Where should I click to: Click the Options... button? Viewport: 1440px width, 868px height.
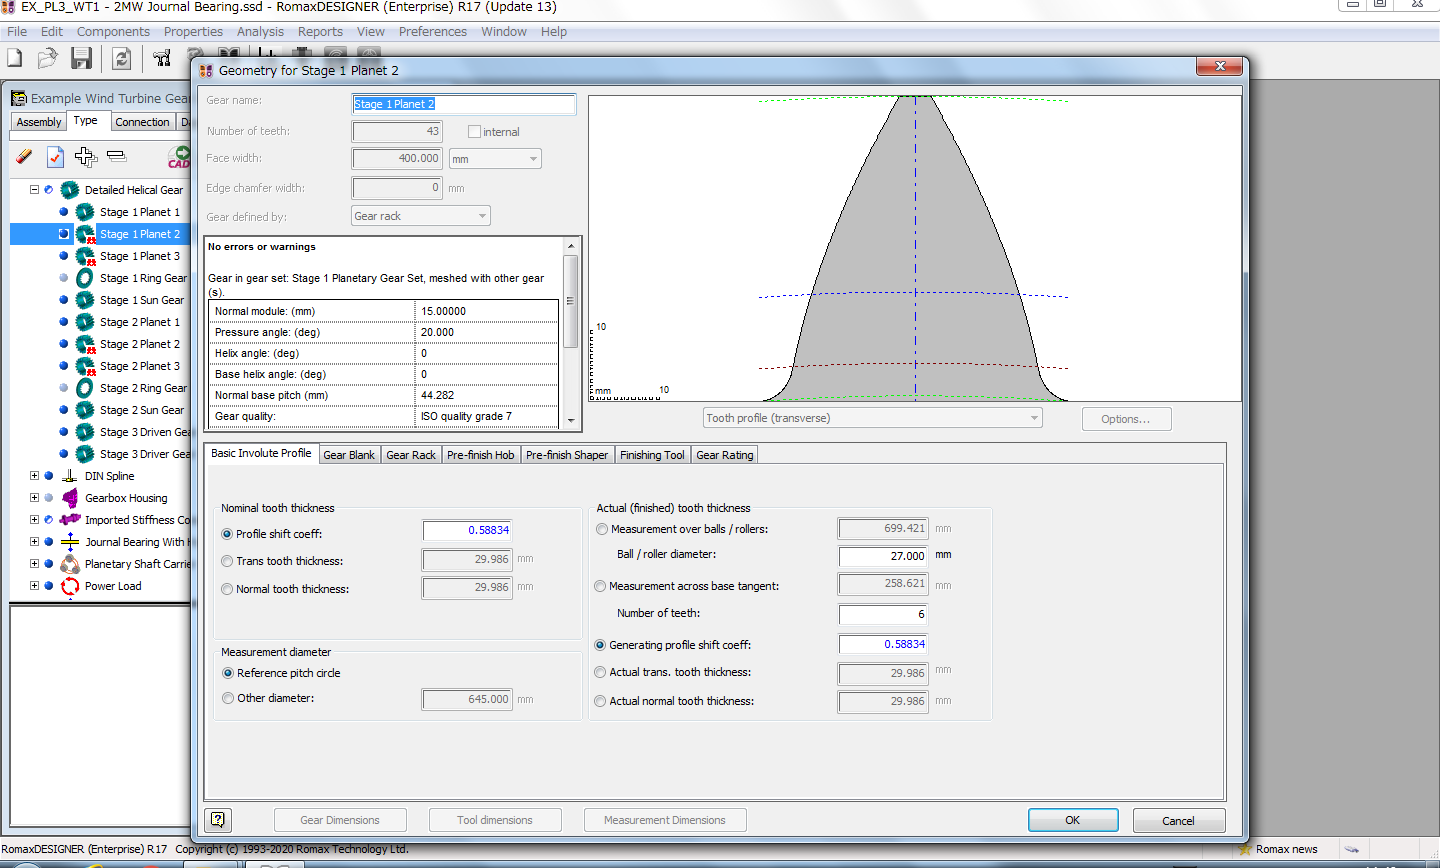click(1126, 419)
